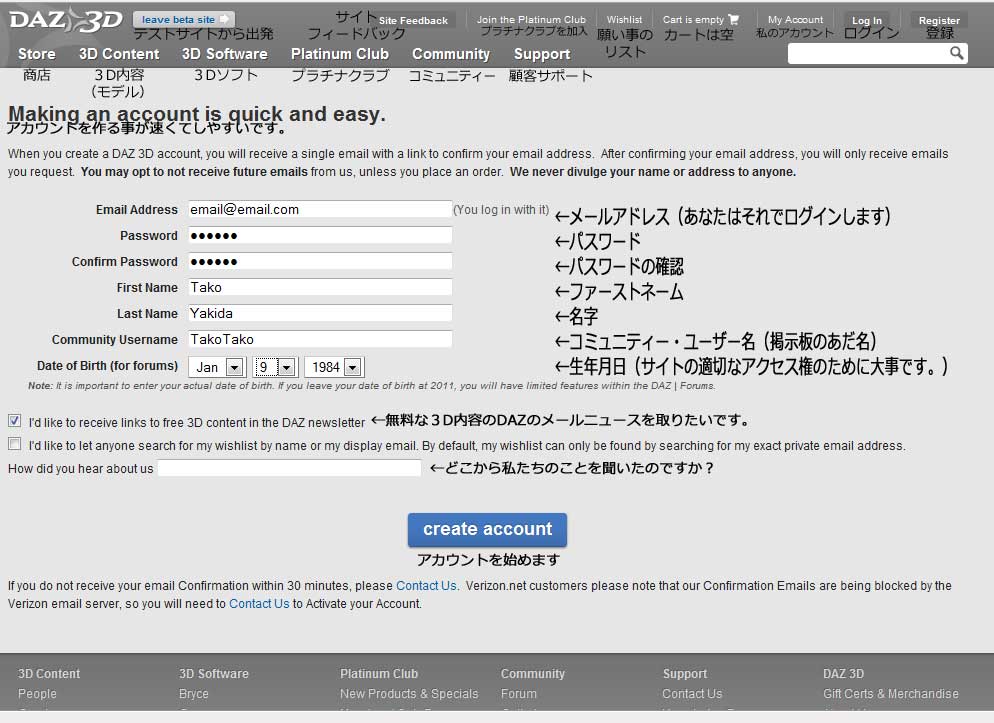Click the DAZ 3D logo
Viewport: 994px width, 723px height.
click(66, 20)
